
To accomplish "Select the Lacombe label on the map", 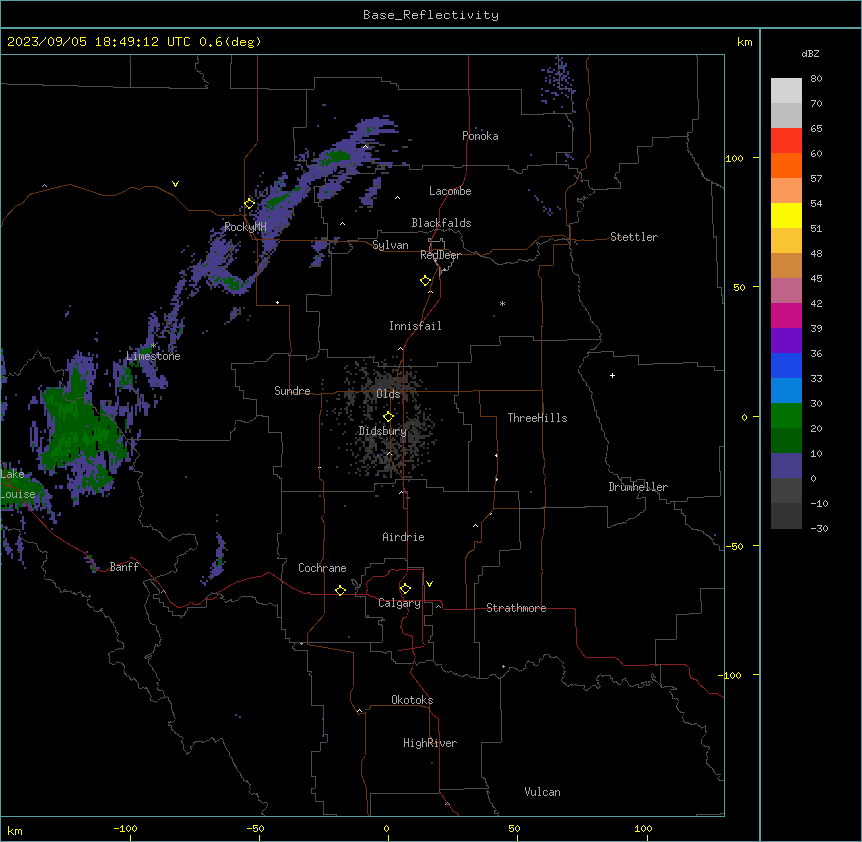I will tap(450, 191).
